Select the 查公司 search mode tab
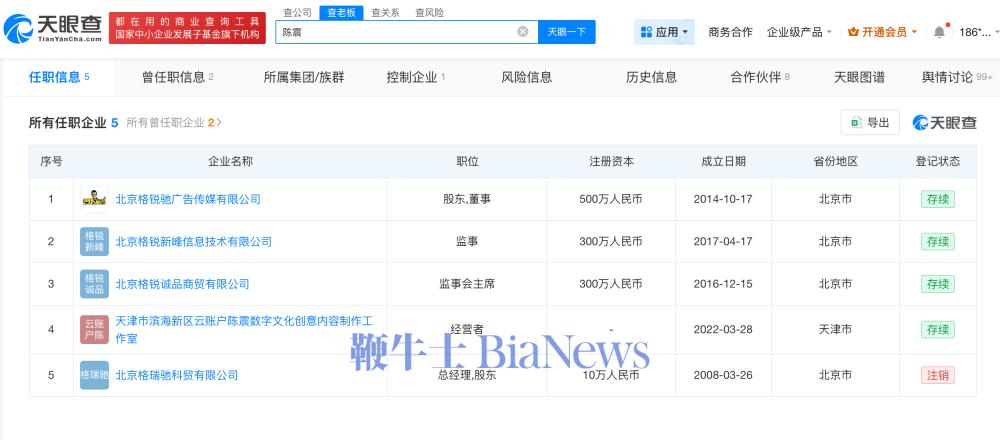 click(x=296, y=13)
